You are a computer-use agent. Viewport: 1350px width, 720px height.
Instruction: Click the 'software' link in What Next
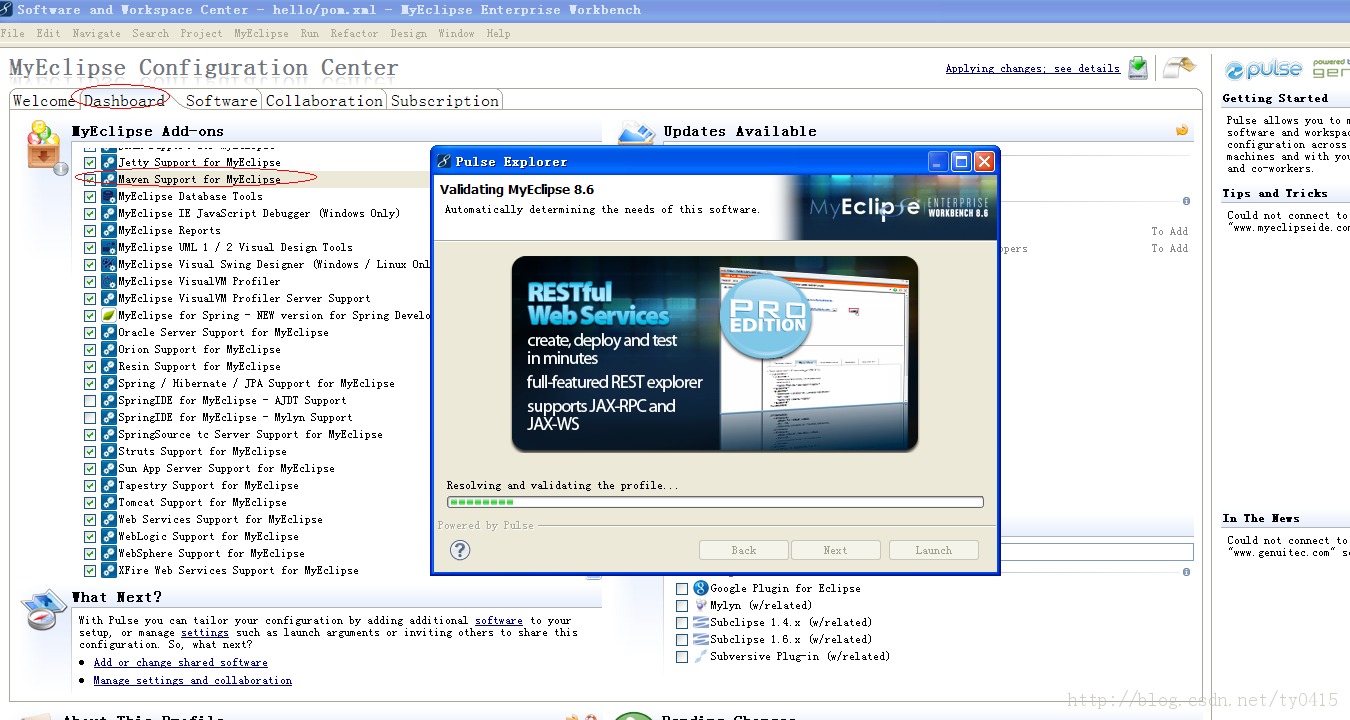tap(499, 620)
